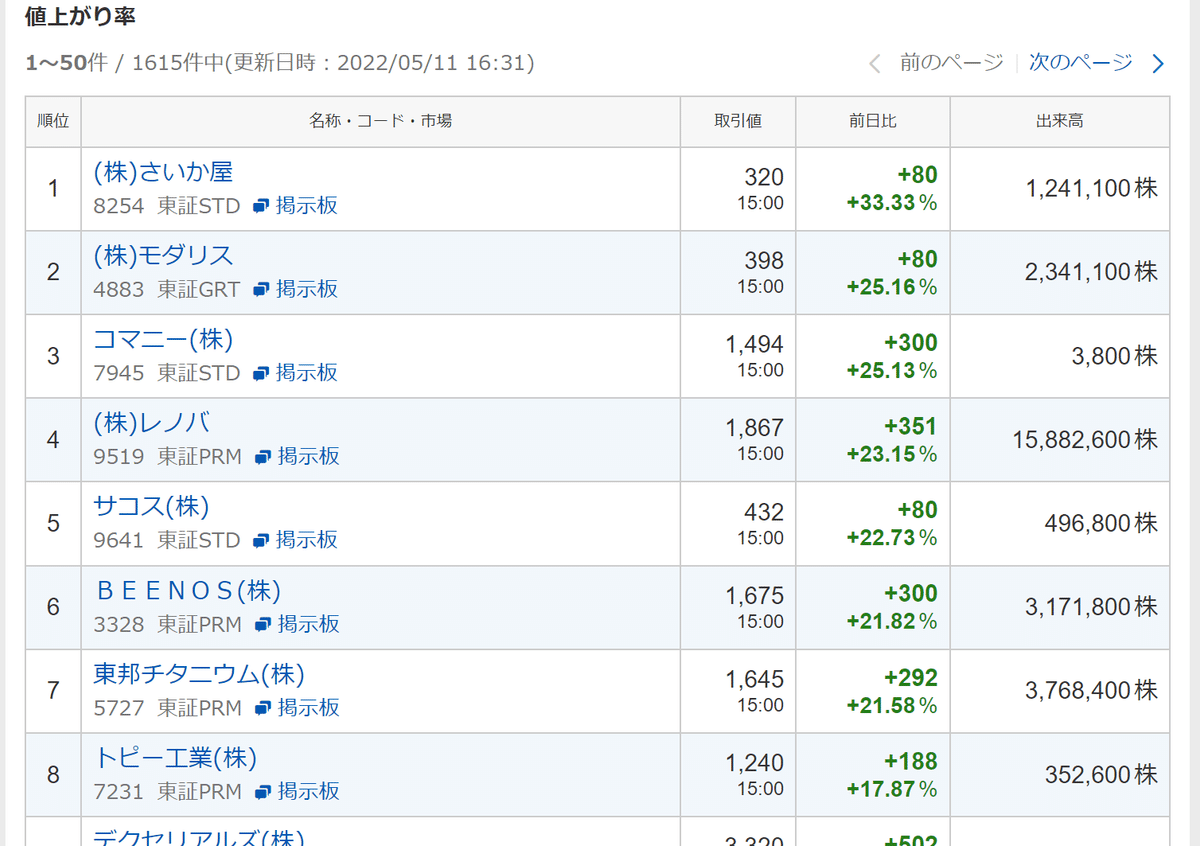
Task: Open stock トピー工業(株)
Action: click(175, 758)
